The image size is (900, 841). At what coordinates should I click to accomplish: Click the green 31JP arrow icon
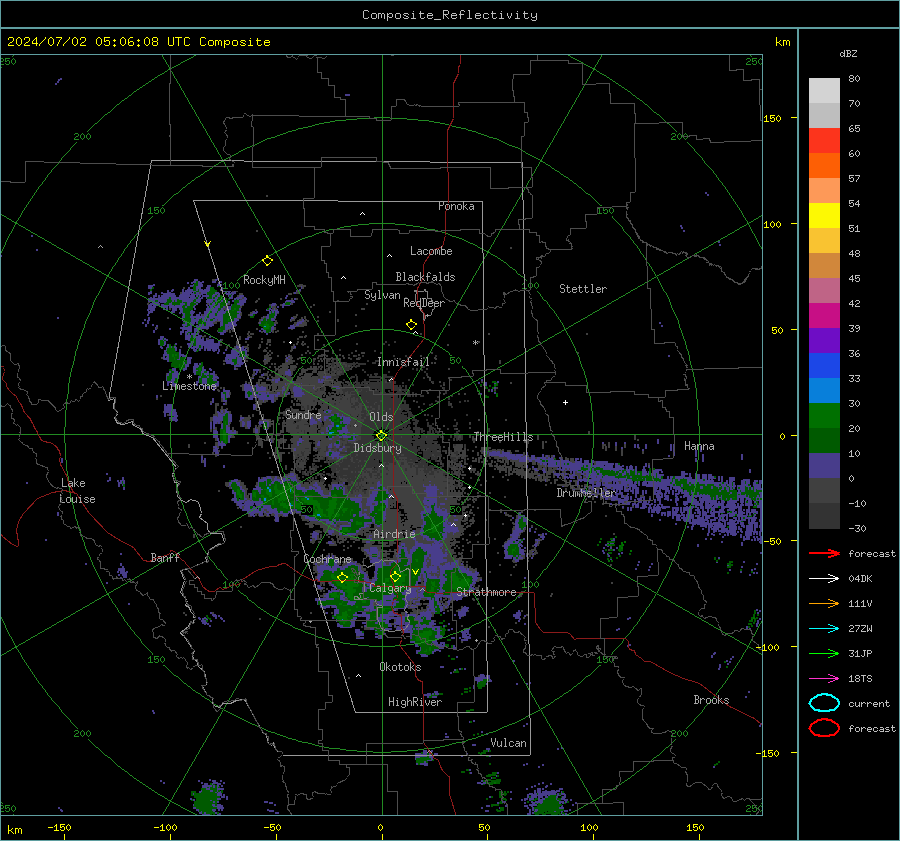pos(824,653)
